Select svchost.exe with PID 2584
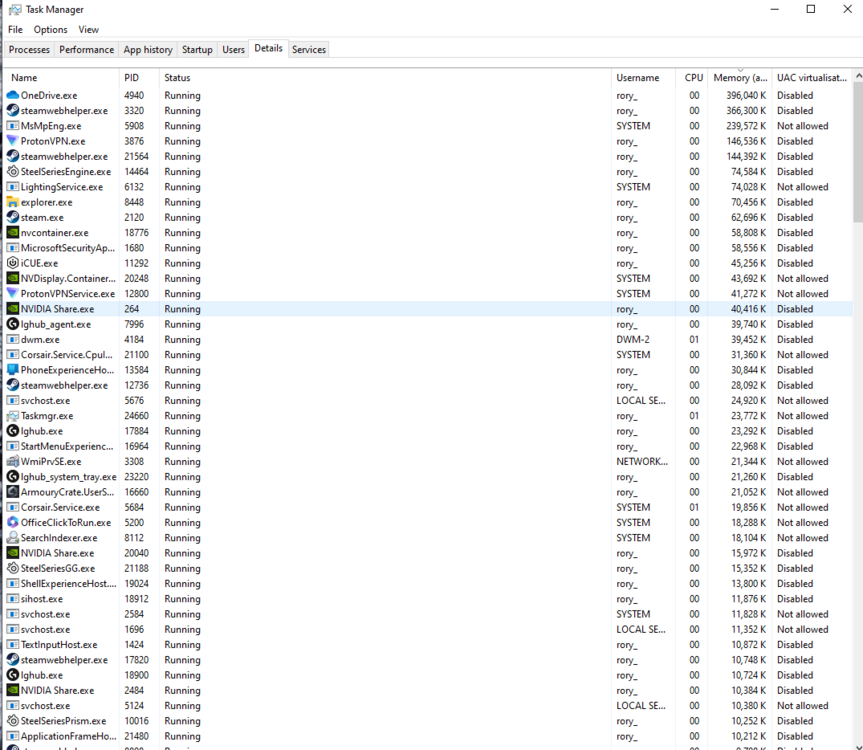The image size is (863, 750). click(45, 614)
